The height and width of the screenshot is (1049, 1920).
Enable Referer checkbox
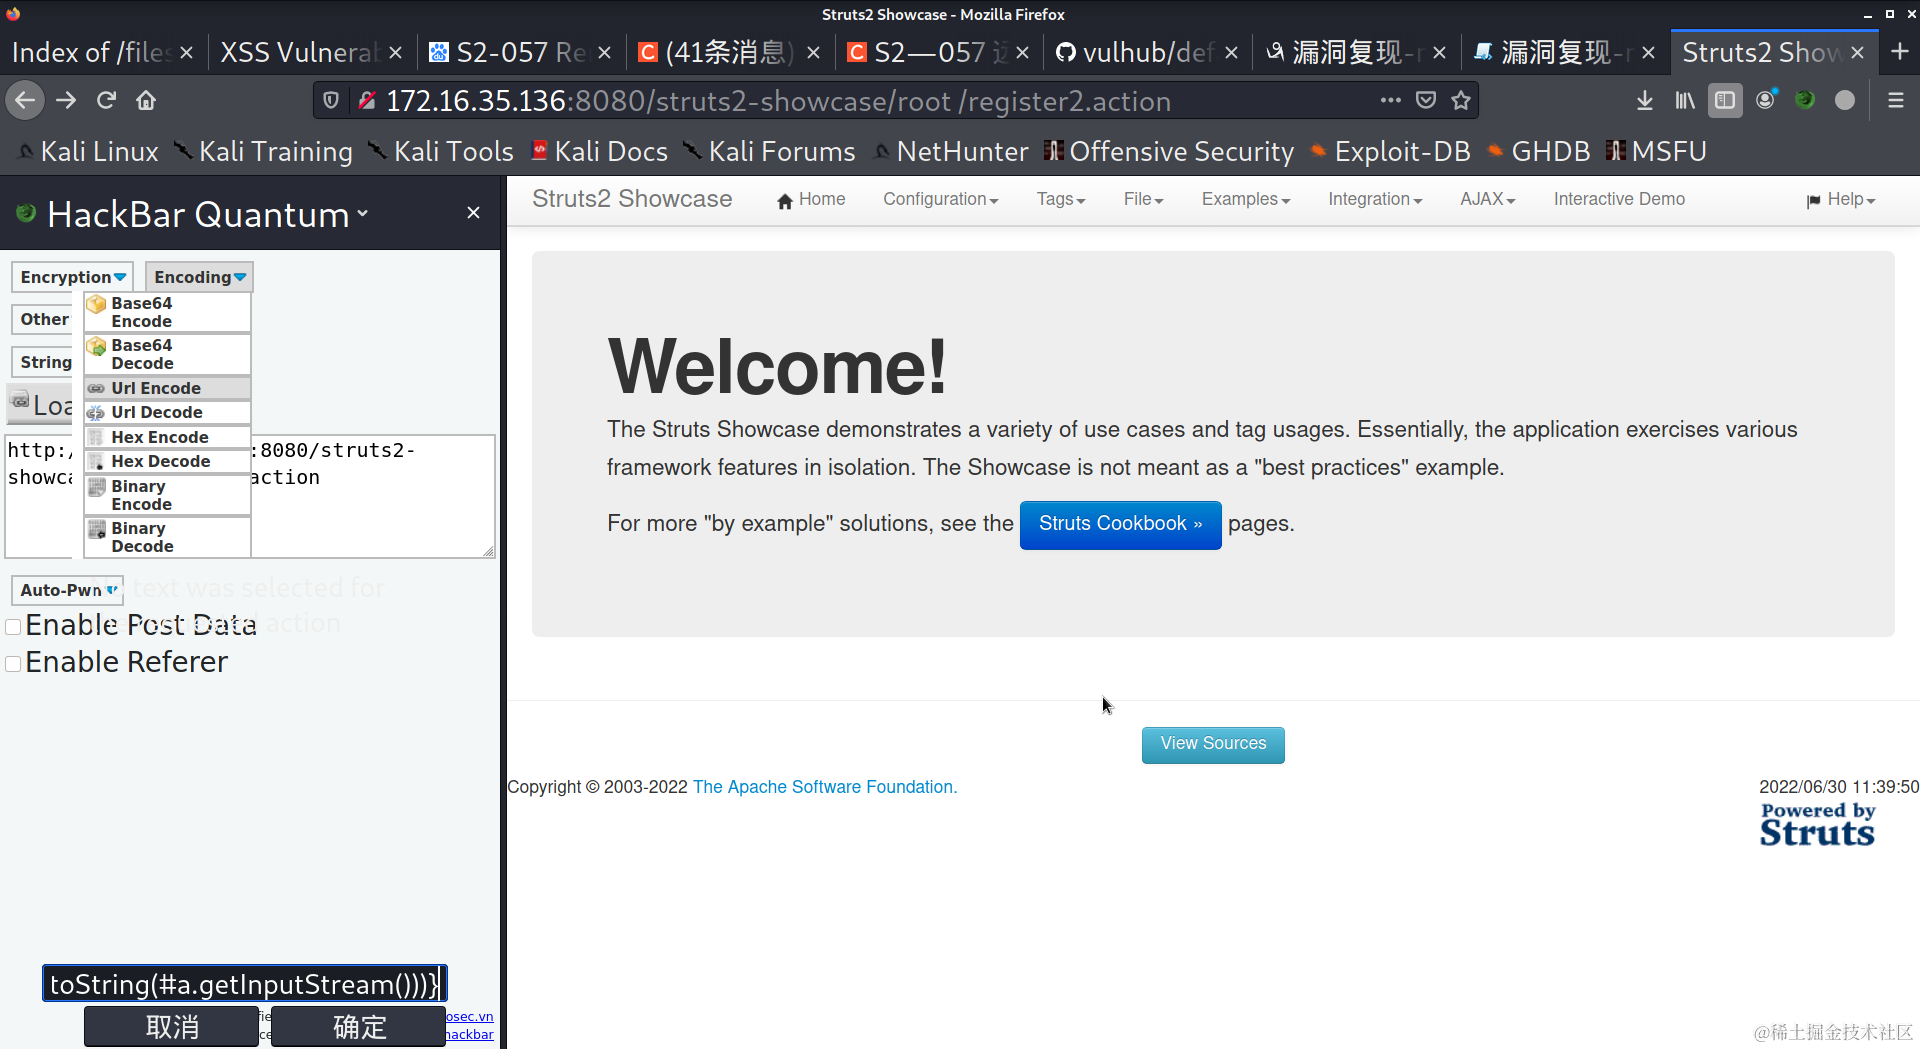click(x=14, y=664)
